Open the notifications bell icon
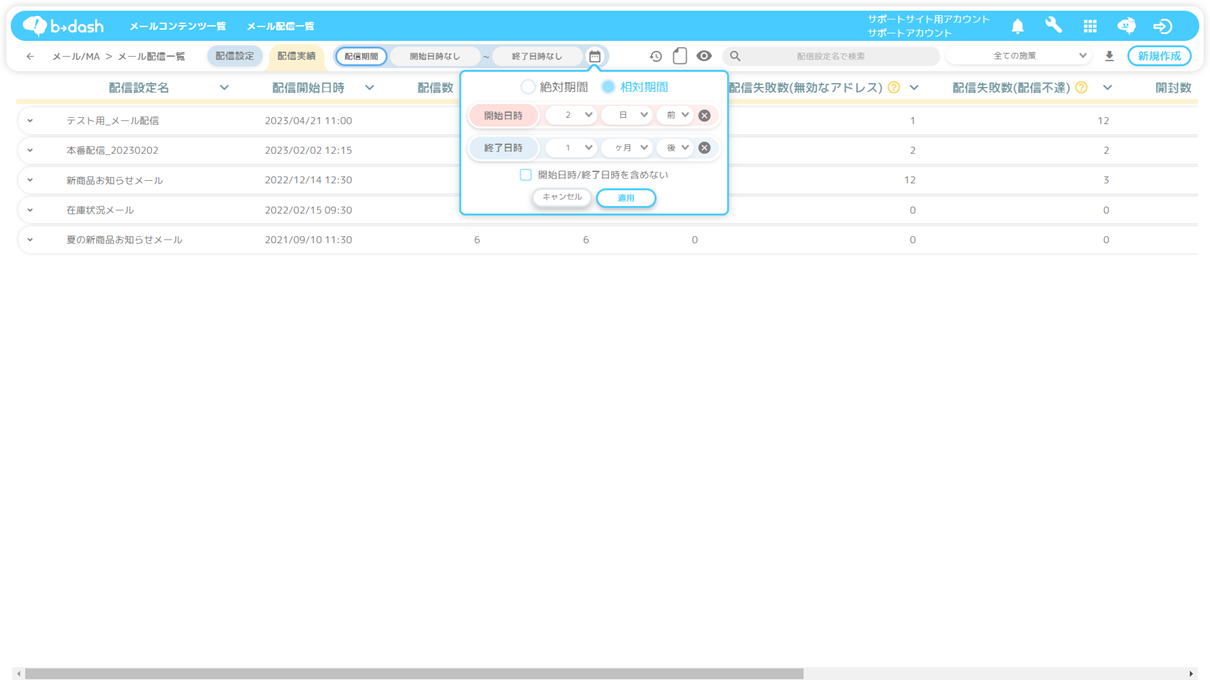 (1017, 27)
